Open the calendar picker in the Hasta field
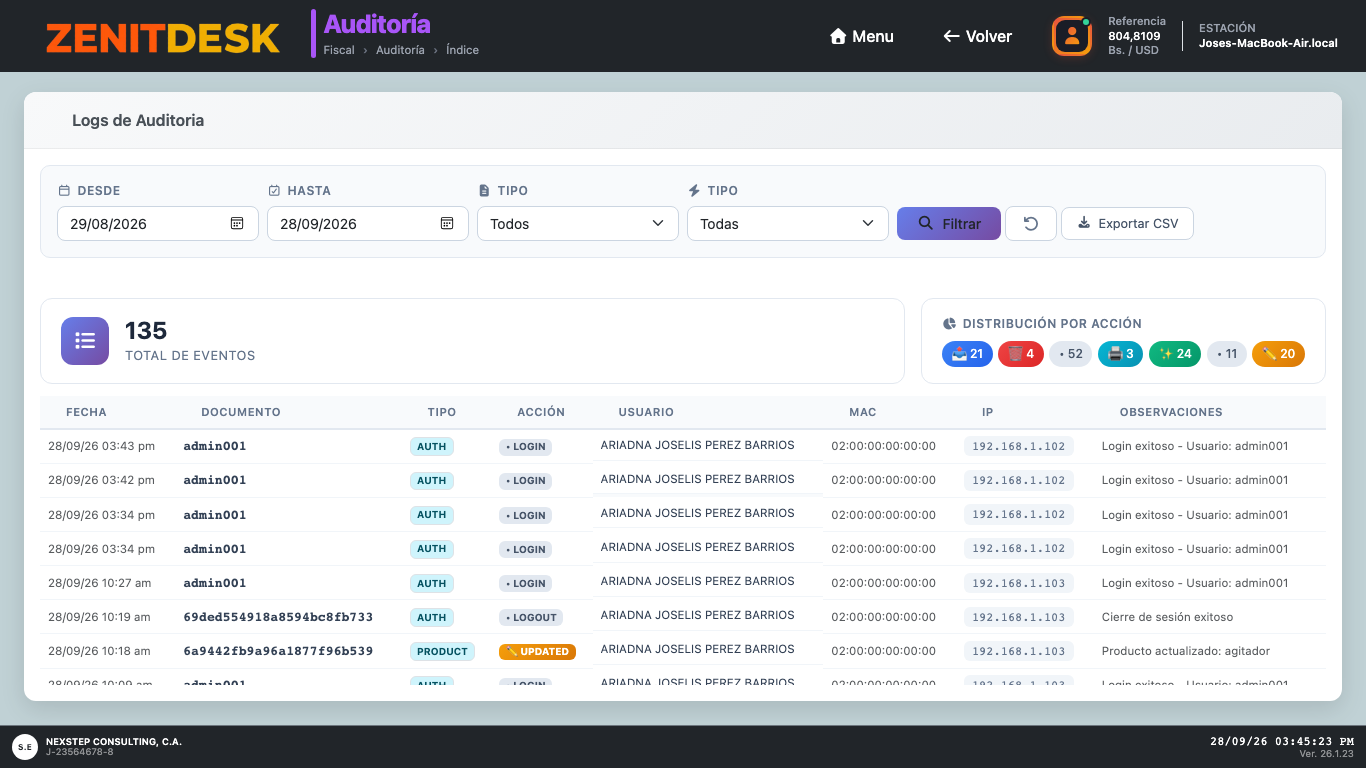The height and width of the screenshot is (768, 1366). pos(447,223)
